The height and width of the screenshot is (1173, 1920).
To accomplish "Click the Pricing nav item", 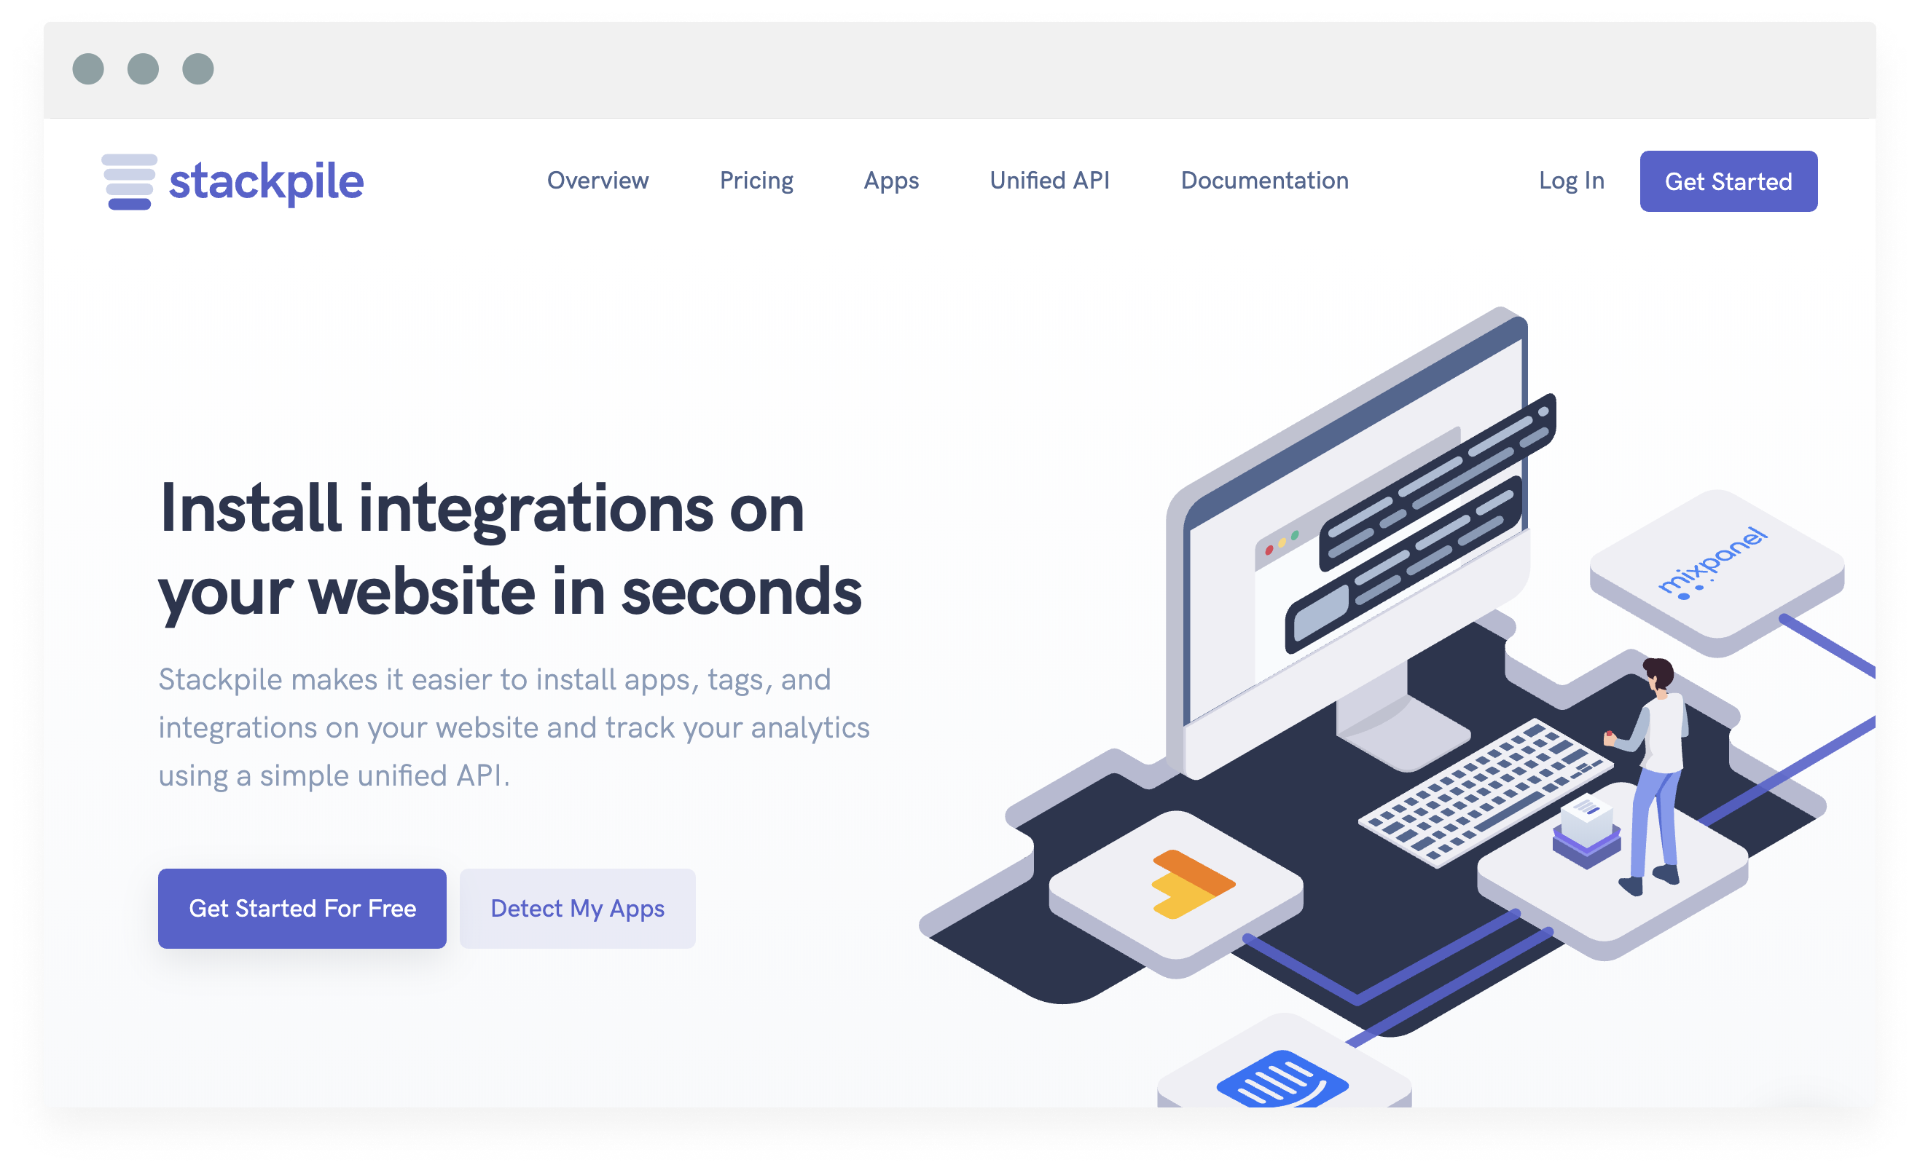I will (x=756, y=180).
